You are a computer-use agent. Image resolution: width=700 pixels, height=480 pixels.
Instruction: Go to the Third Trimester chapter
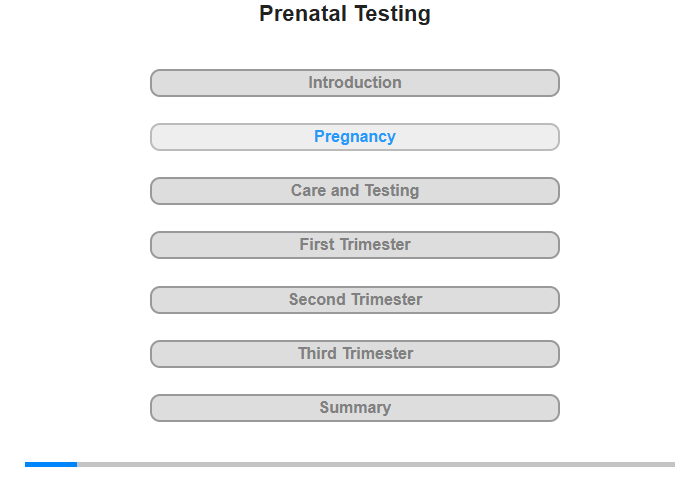click(x=355, y=353)
